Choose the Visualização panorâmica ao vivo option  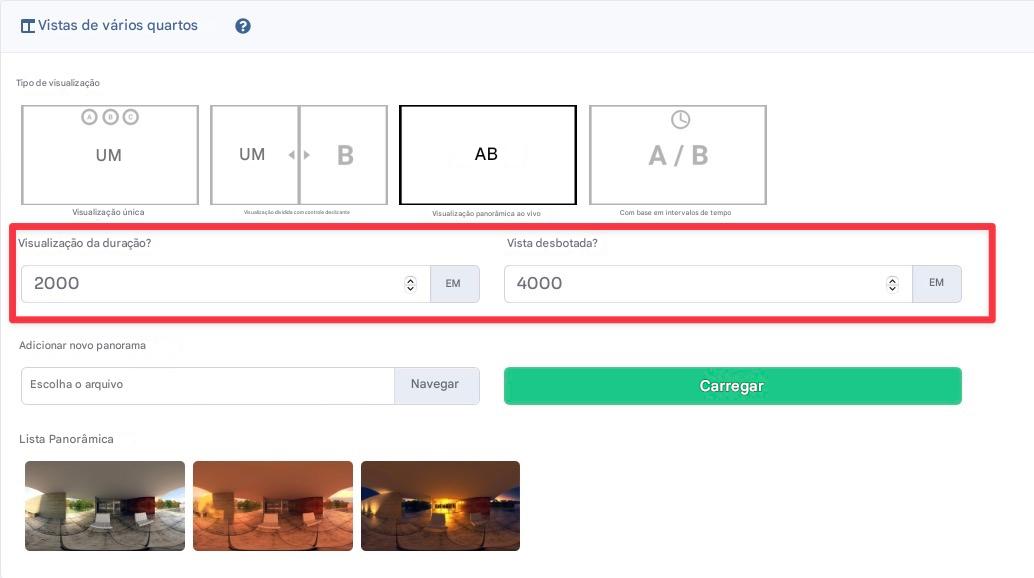pos(487,155)
